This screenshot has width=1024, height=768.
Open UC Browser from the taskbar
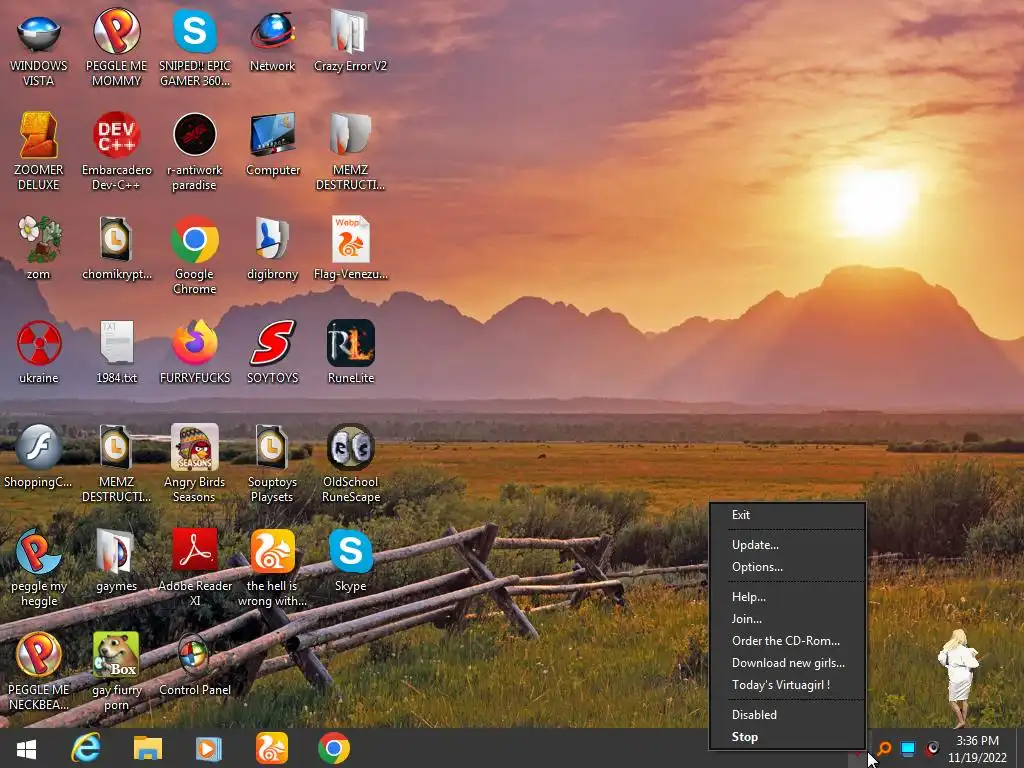point(272,748)
